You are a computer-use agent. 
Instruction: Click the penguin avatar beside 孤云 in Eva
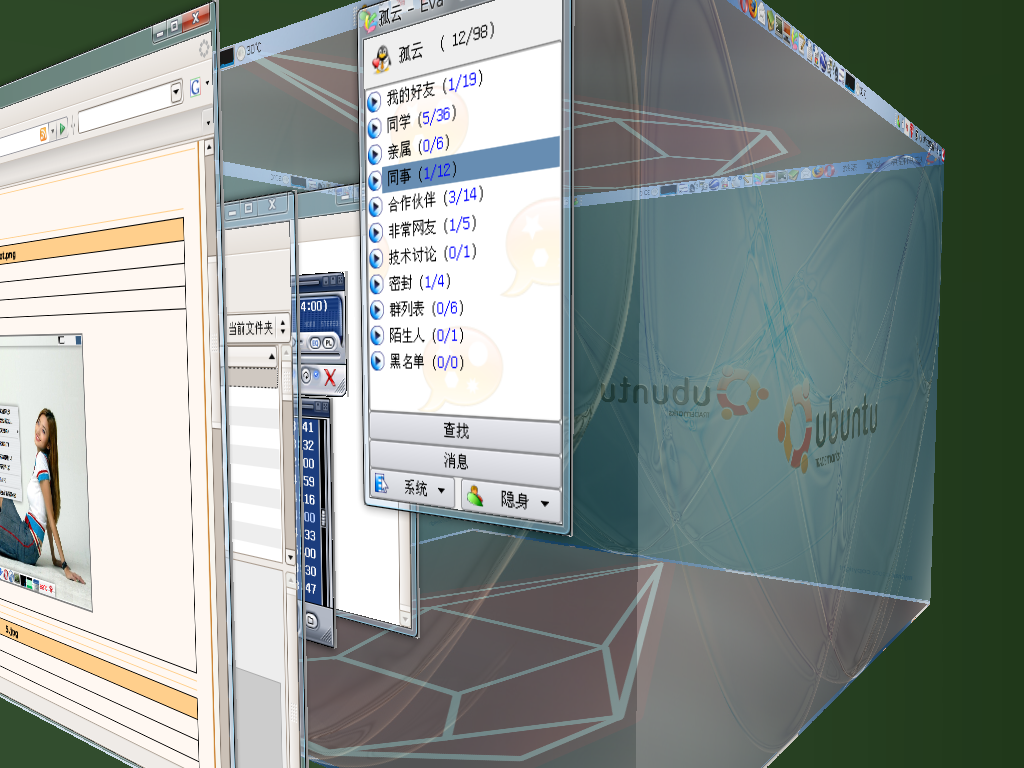click(381, 60)
